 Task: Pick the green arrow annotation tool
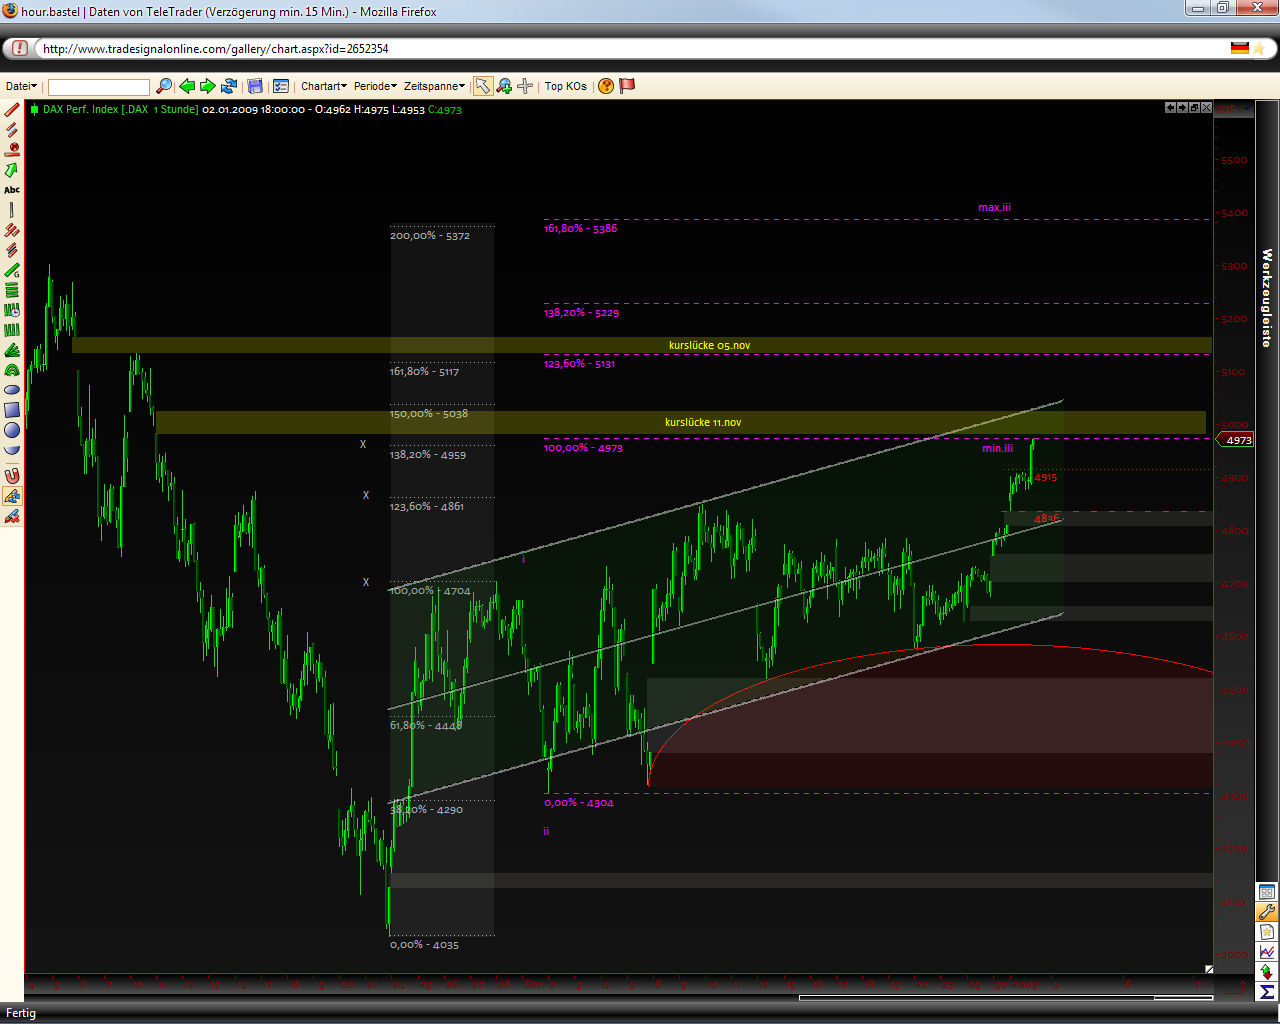pyautogui.click(x=12, y=170)
